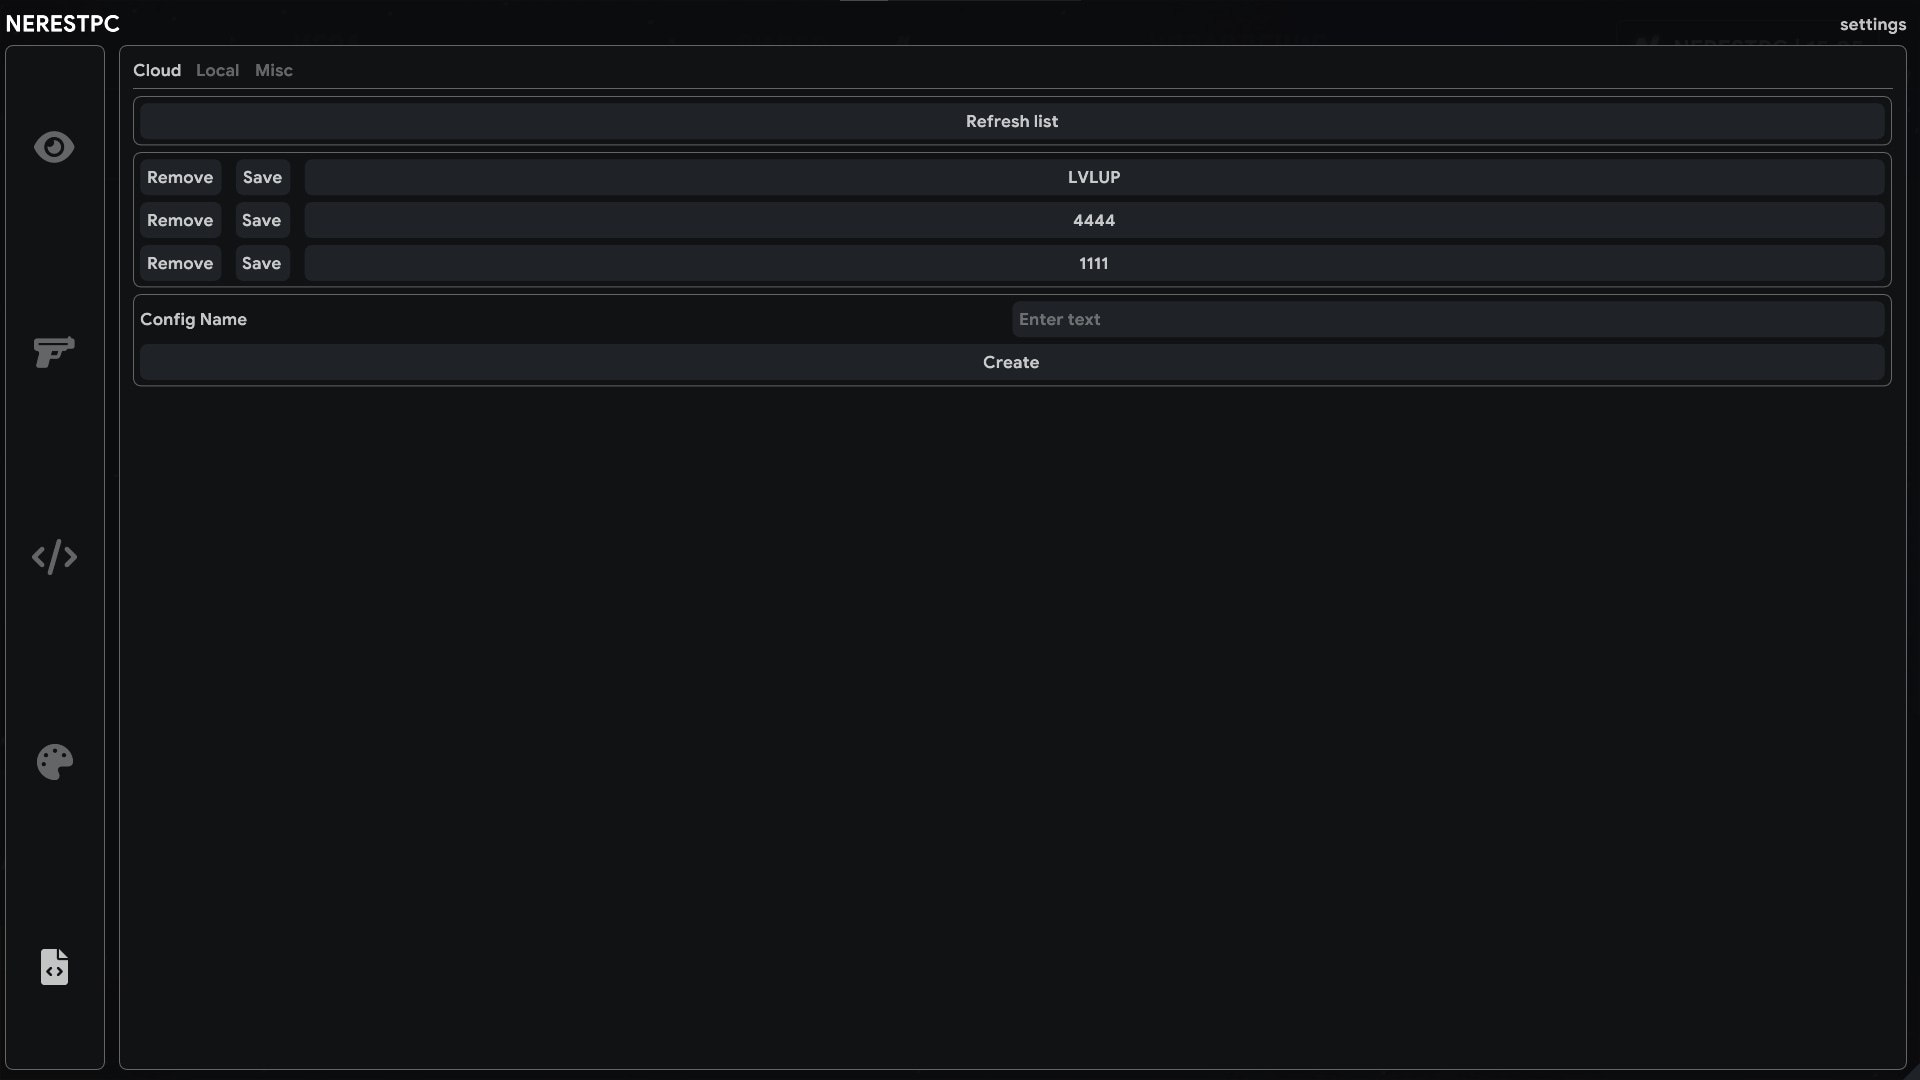Image resolution: width=1920 pixels, height=1080 pixels.
Task: Load the LVLUP config entry
Action: click(x=1093, y=177)
